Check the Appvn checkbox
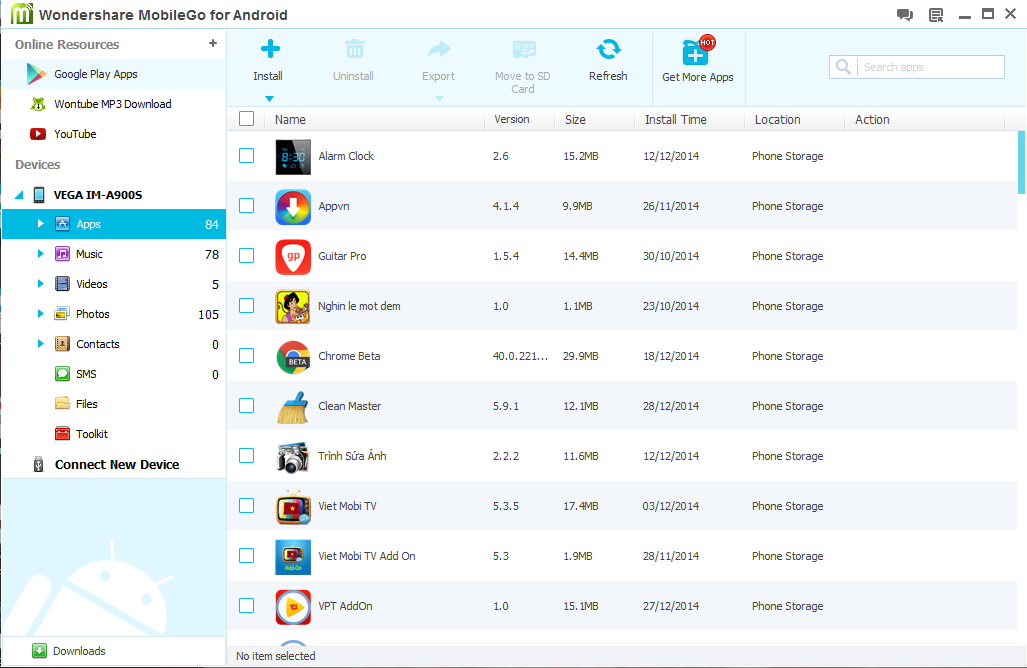The width and height of the screenshot is (1027, 668). 246,206
